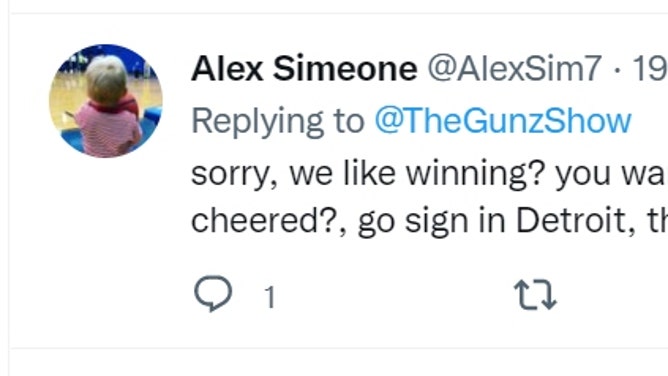The height and width of the screenshot is (376, 668).
Task: Click the tweet timestamp starting with 19
Action: click(x=650, y=68)
